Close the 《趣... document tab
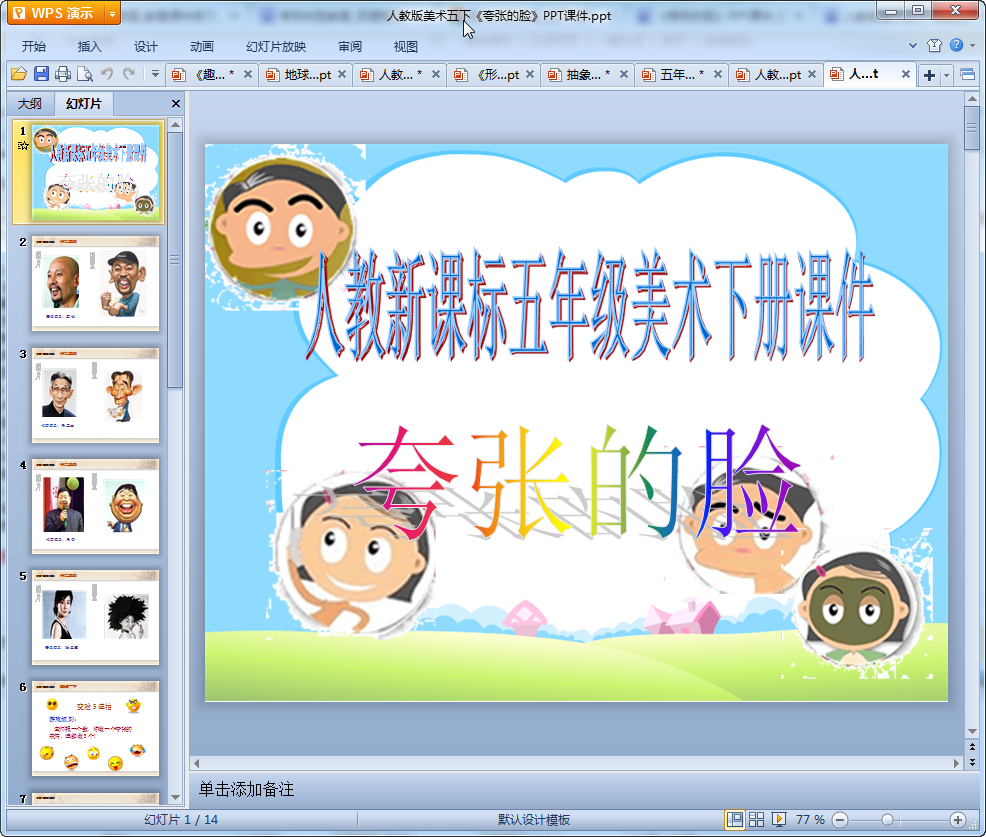The height and width of the screenshot is (837, 986). pyautogui.click(x=248, y=74)
